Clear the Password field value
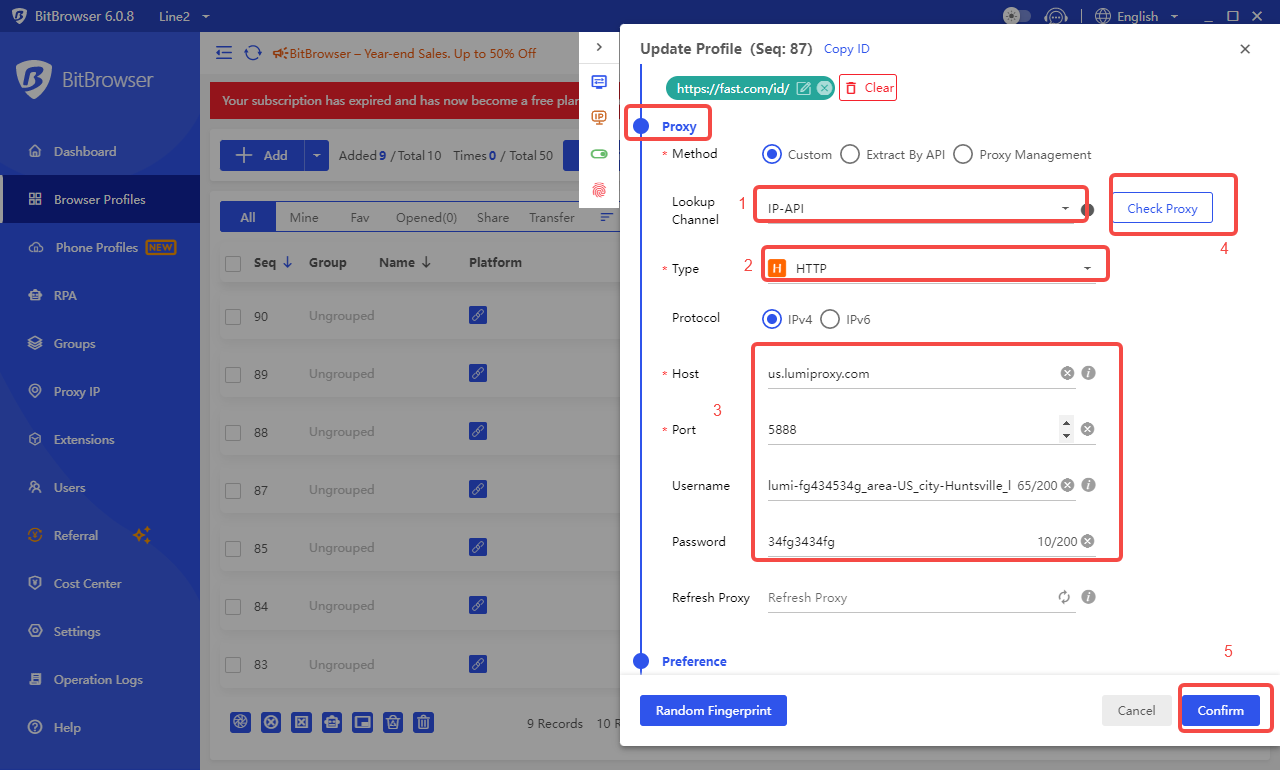The width and height of the screenshot is (1280, 770). [x=1088, y=541]
